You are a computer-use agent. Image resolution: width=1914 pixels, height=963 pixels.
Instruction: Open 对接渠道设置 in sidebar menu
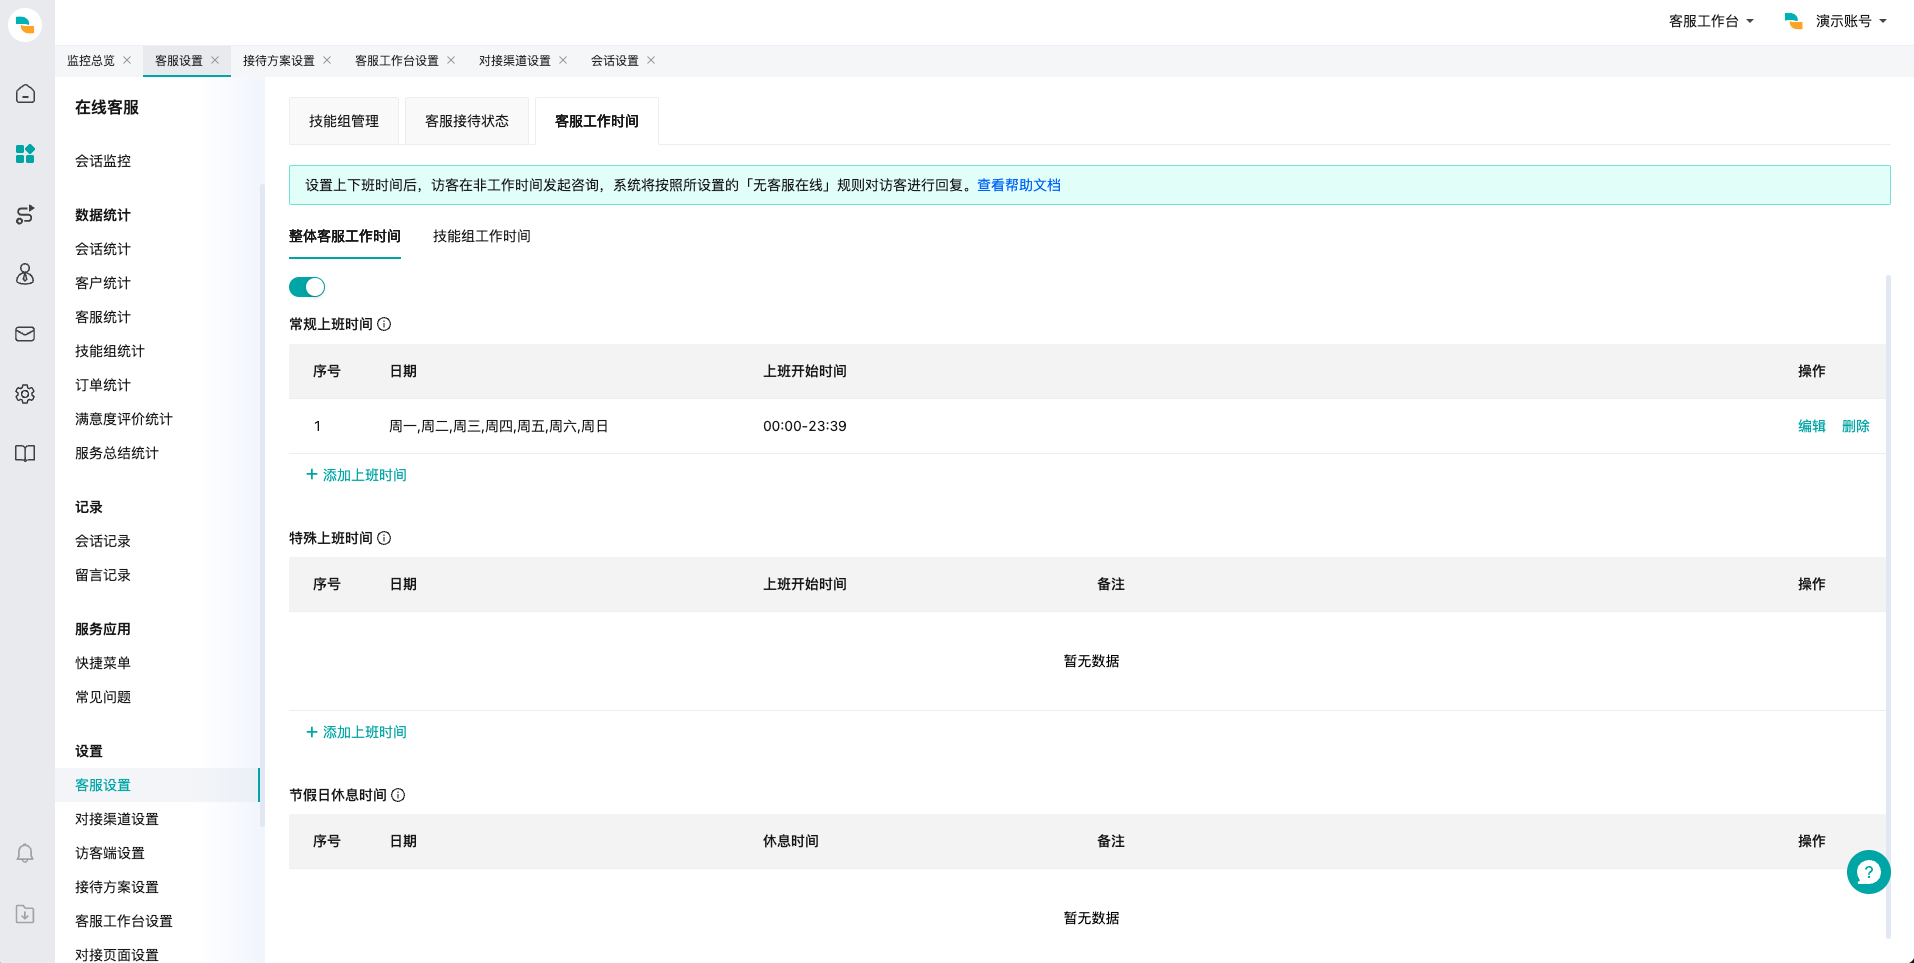click(x=117, y=819)
